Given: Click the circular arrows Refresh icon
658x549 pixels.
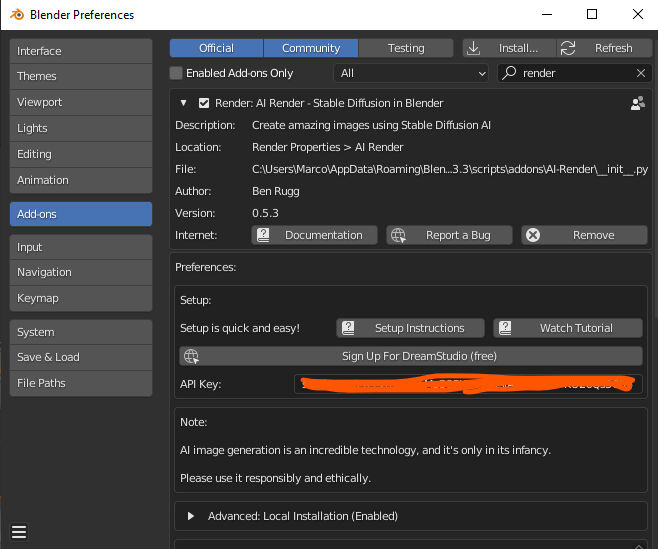Looking at the screenshot, I should click(568, 48).
